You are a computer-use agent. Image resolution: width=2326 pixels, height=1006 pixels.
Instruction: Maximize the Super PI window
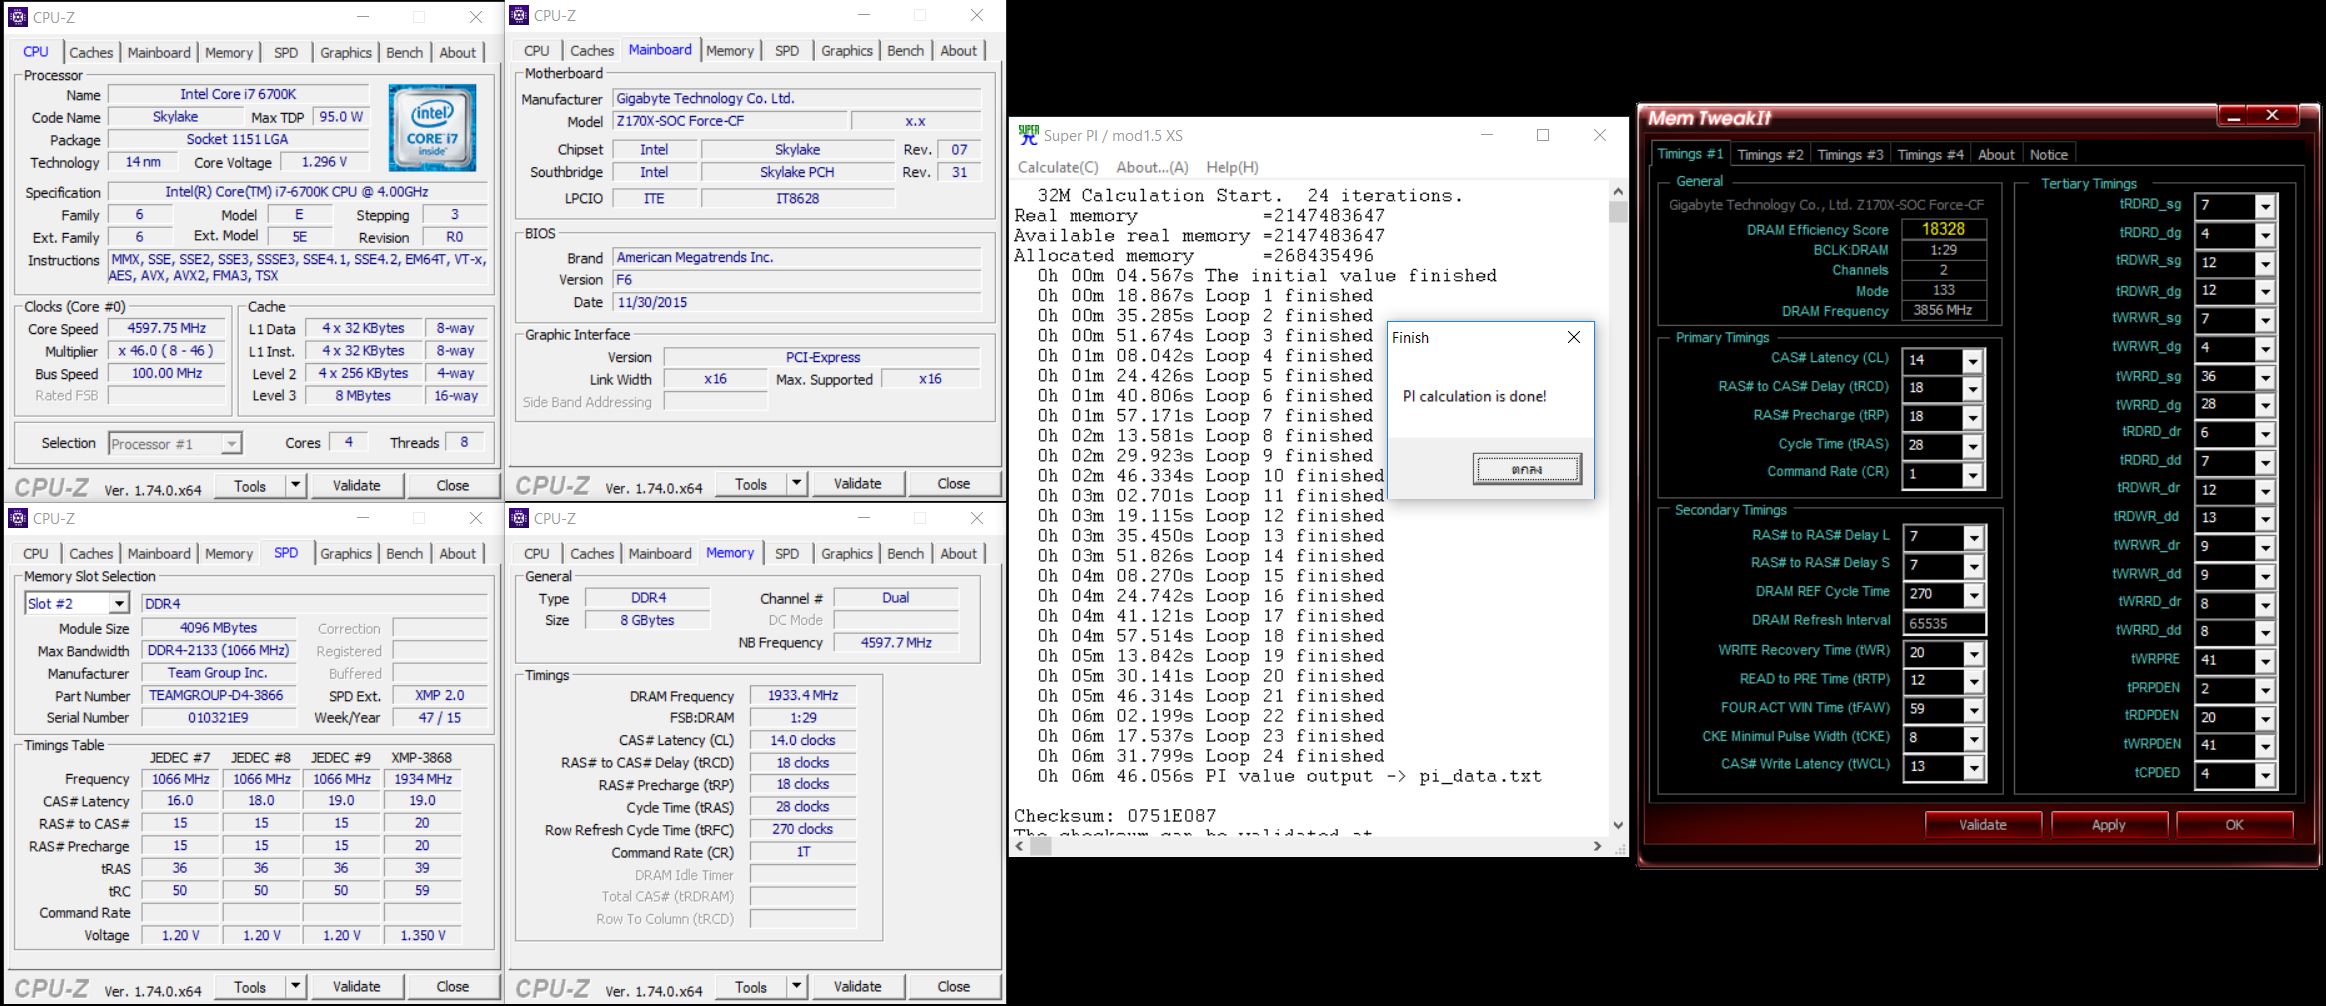click(x=1543, y=135)
